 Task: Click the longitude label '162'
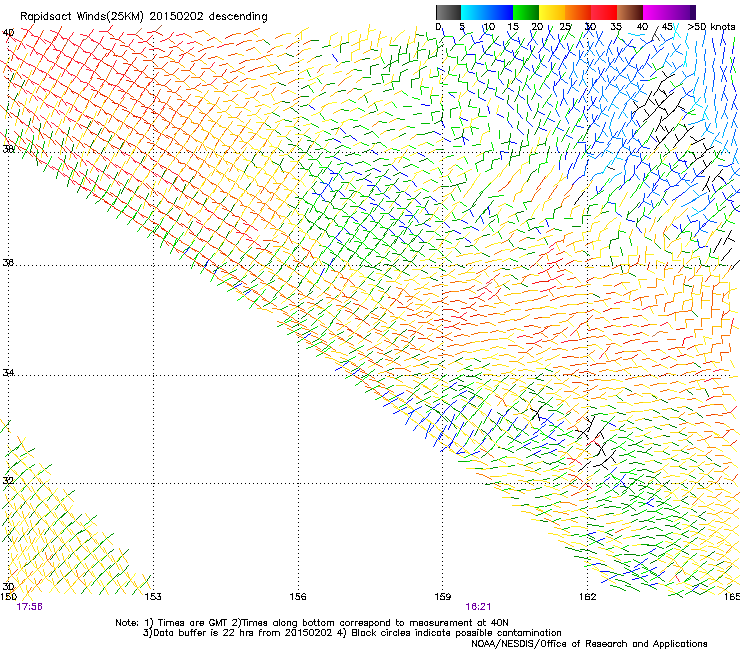588,597
